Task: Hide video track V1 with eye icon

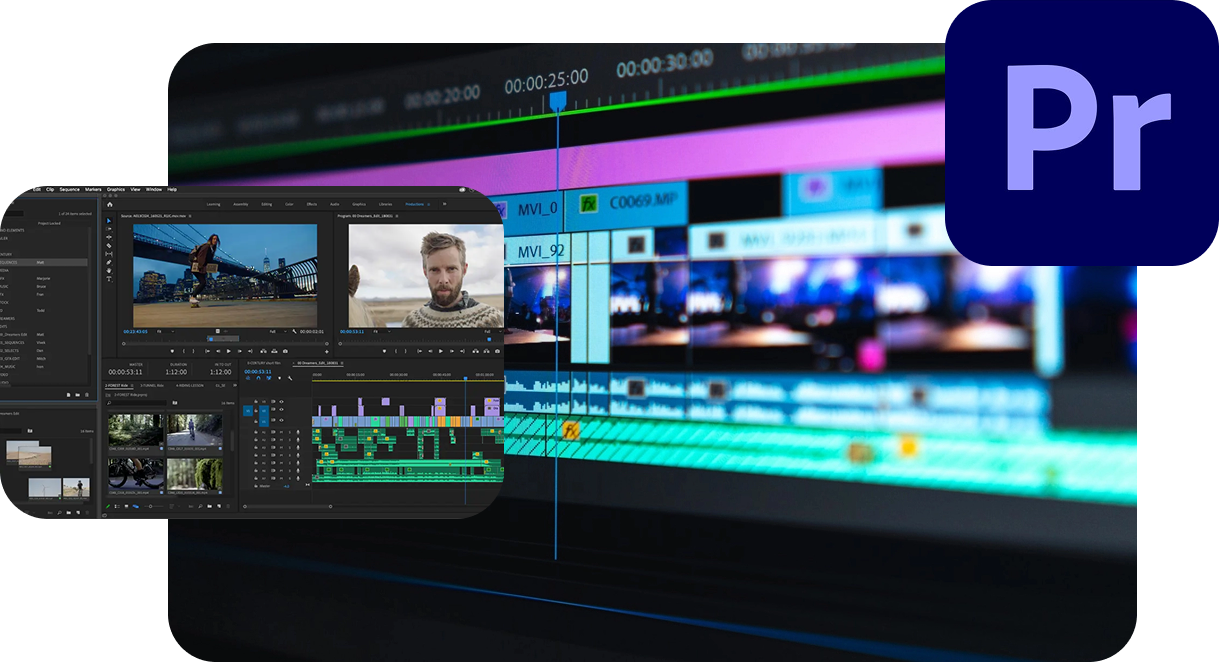Action: (282, 420)
